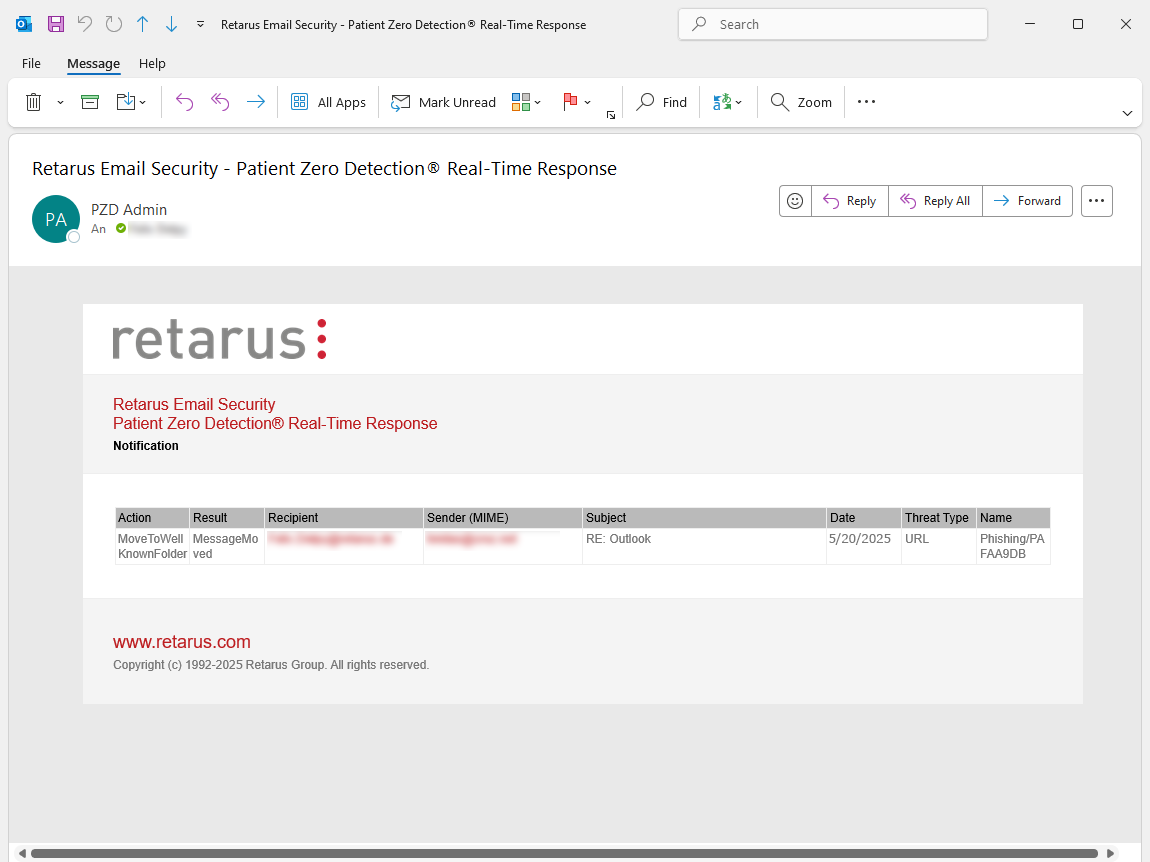Click the PZD Admin sender name
Viewport: 1150px width, 862px height.
point(129,210)
